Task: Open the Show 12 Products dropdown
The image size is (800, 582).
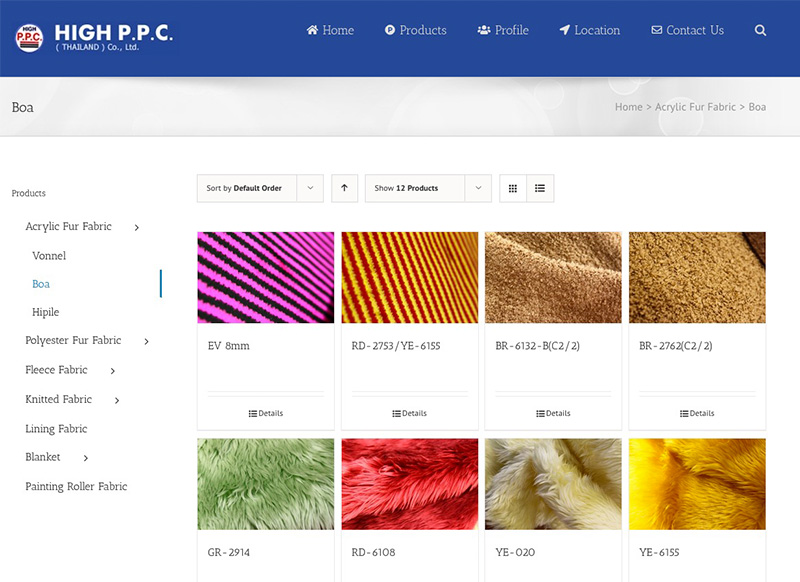Action: pos(427,188)
